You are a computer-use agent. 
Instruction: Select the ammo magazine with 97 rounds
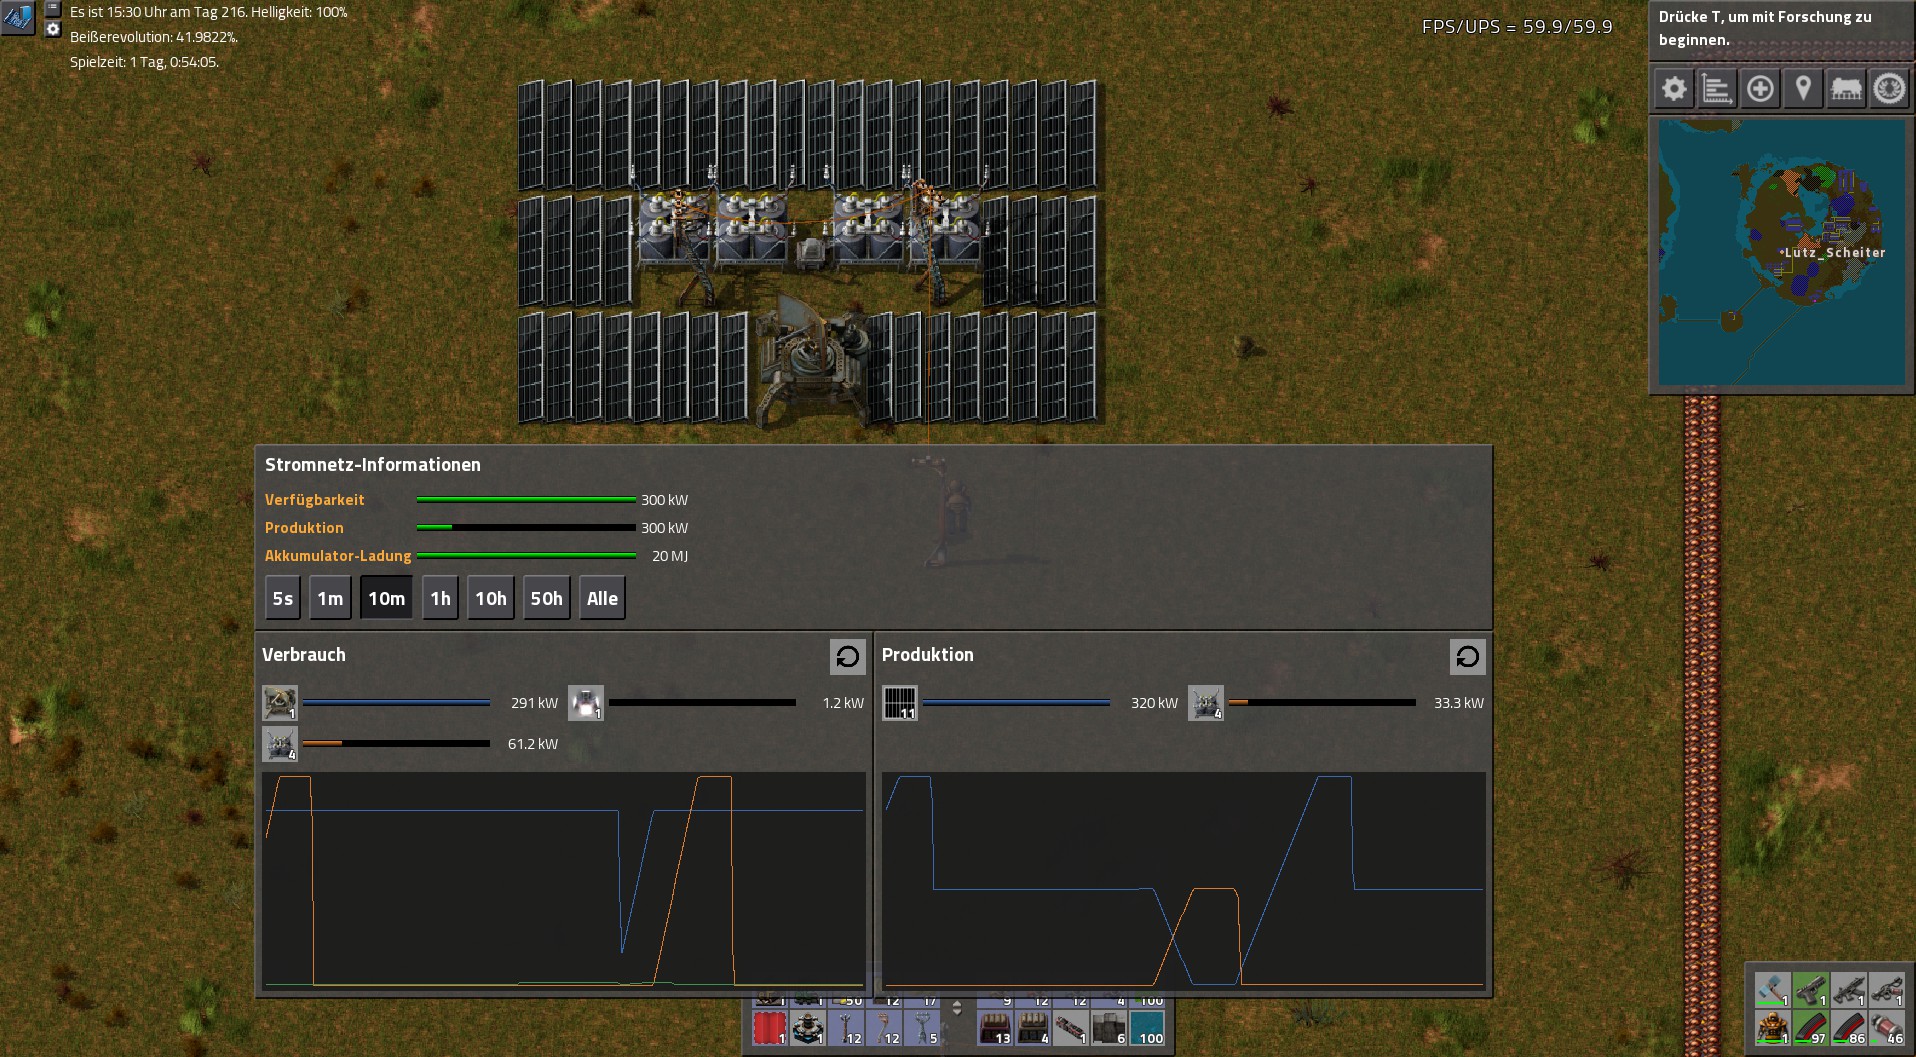[x=1811, y=1028]
